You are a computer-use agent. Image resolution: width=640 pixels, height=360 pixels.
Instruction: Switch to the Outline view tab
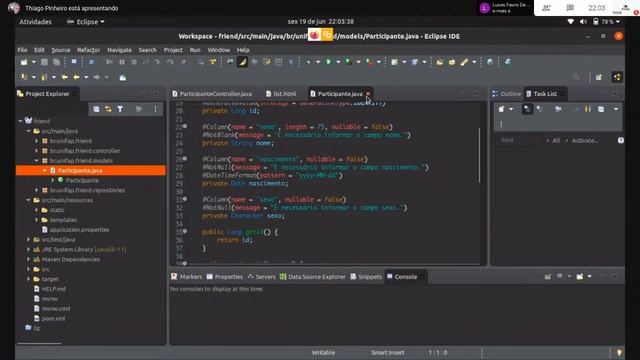[507, 94]
